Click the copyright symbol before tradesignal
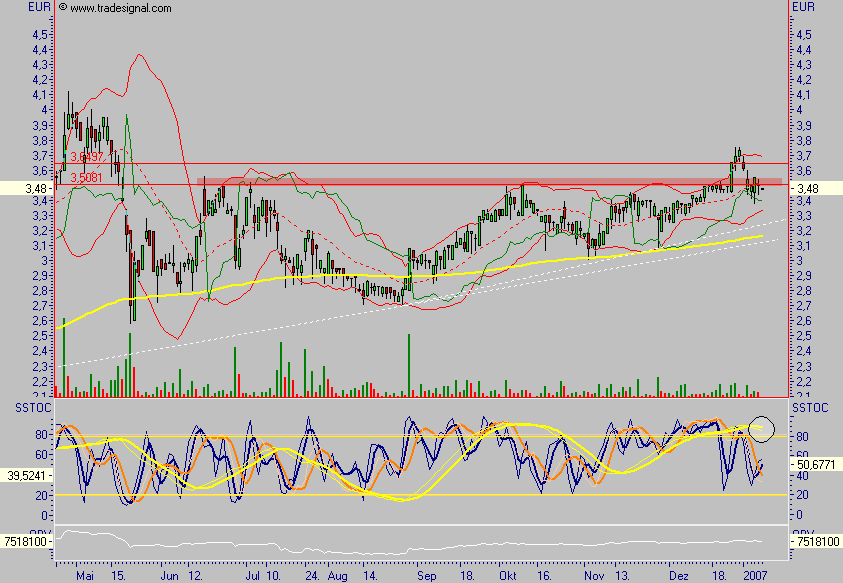The height and width of the screenshot is (583, 843). pos(63,8)
